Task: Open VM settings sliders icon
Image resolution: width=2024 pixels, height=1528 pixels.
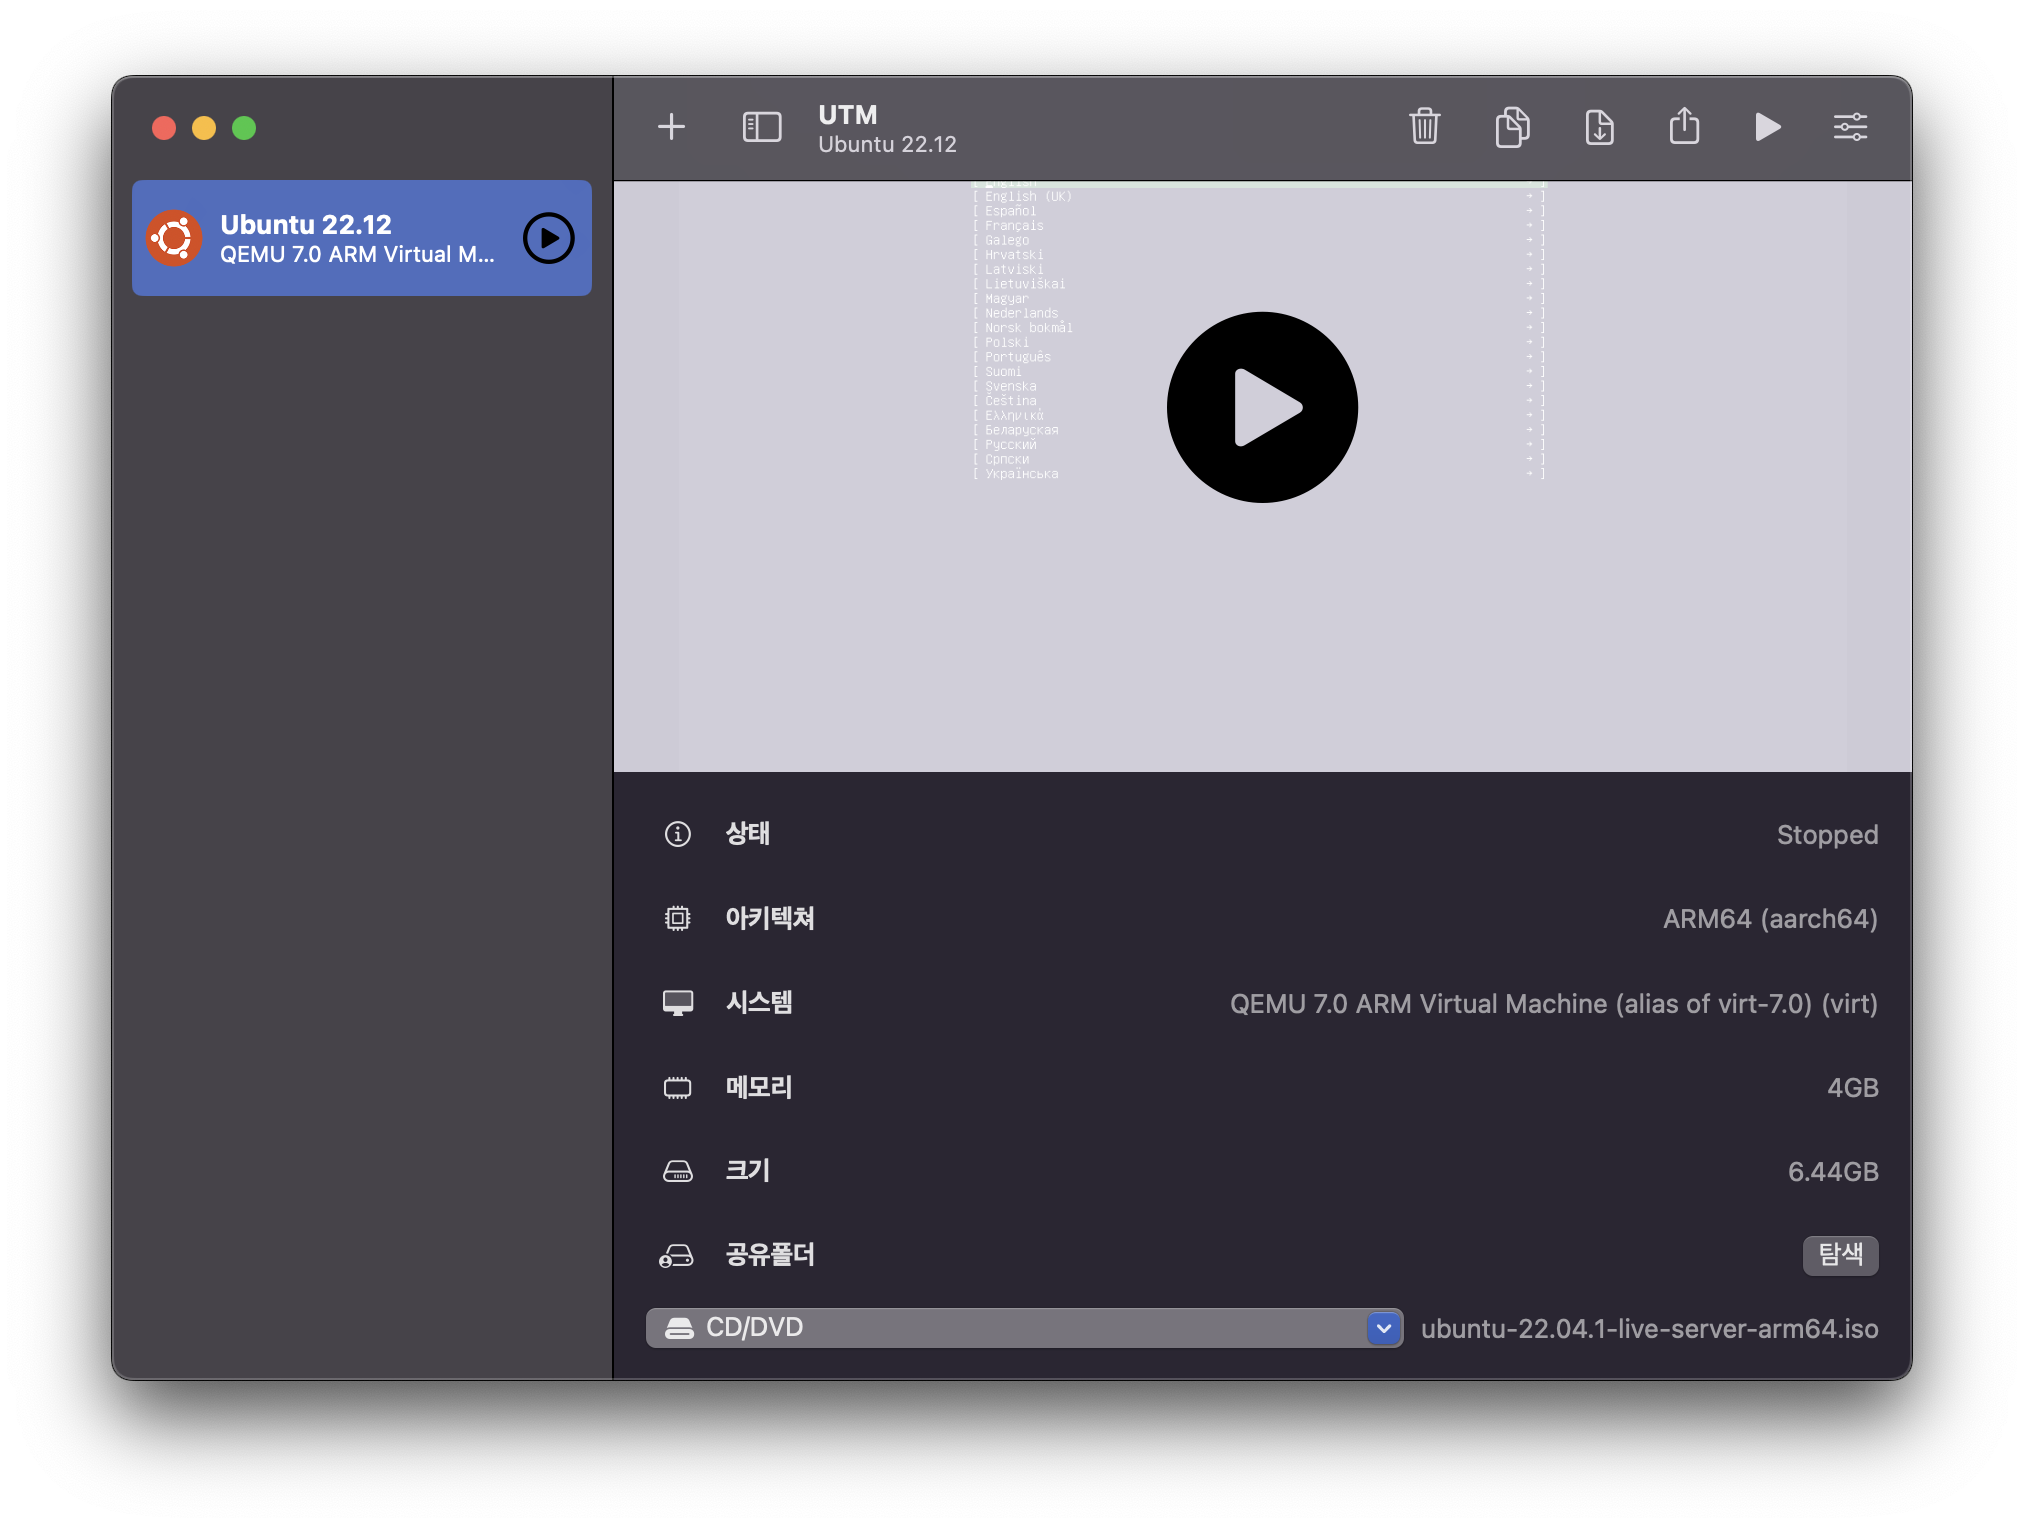Action: point(1850,127)
